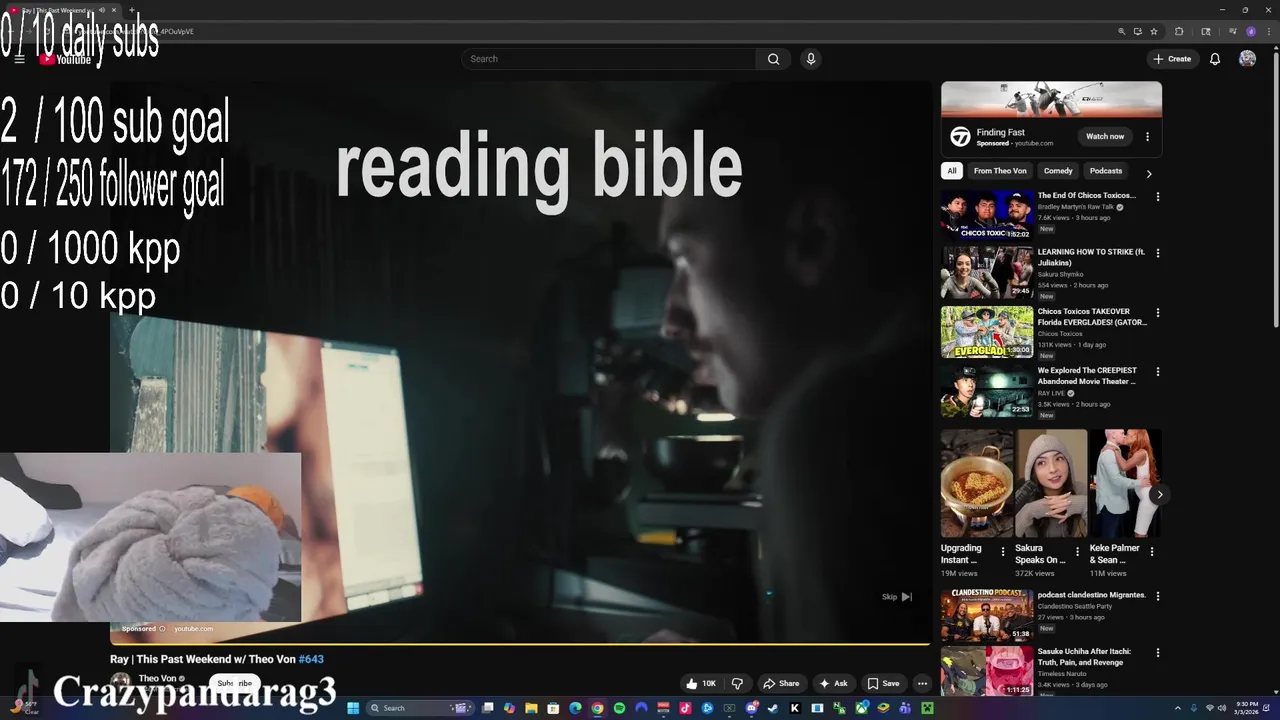
Task: Open the Windows Start menu
Action: (x=353, y=708)
